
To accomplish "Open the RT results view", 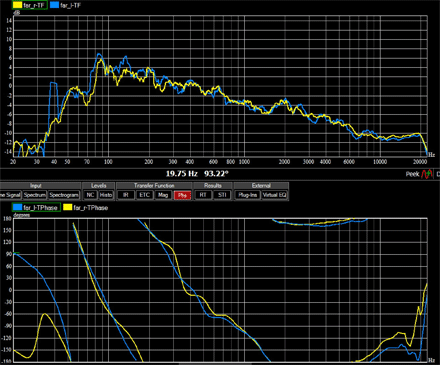I will click(x=203, y=195).
